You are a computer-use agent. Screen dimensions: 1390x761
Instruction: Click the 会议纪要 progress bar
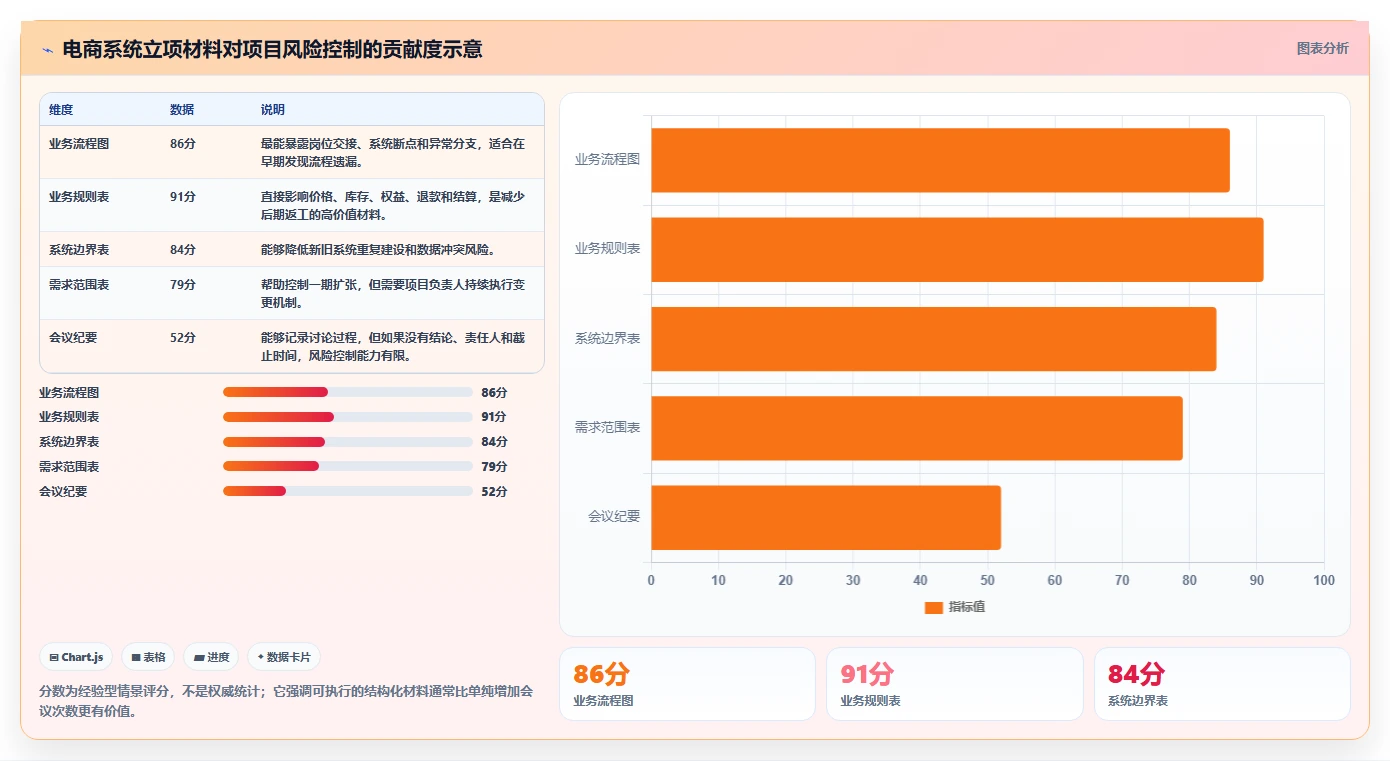(x=347, y=491)
